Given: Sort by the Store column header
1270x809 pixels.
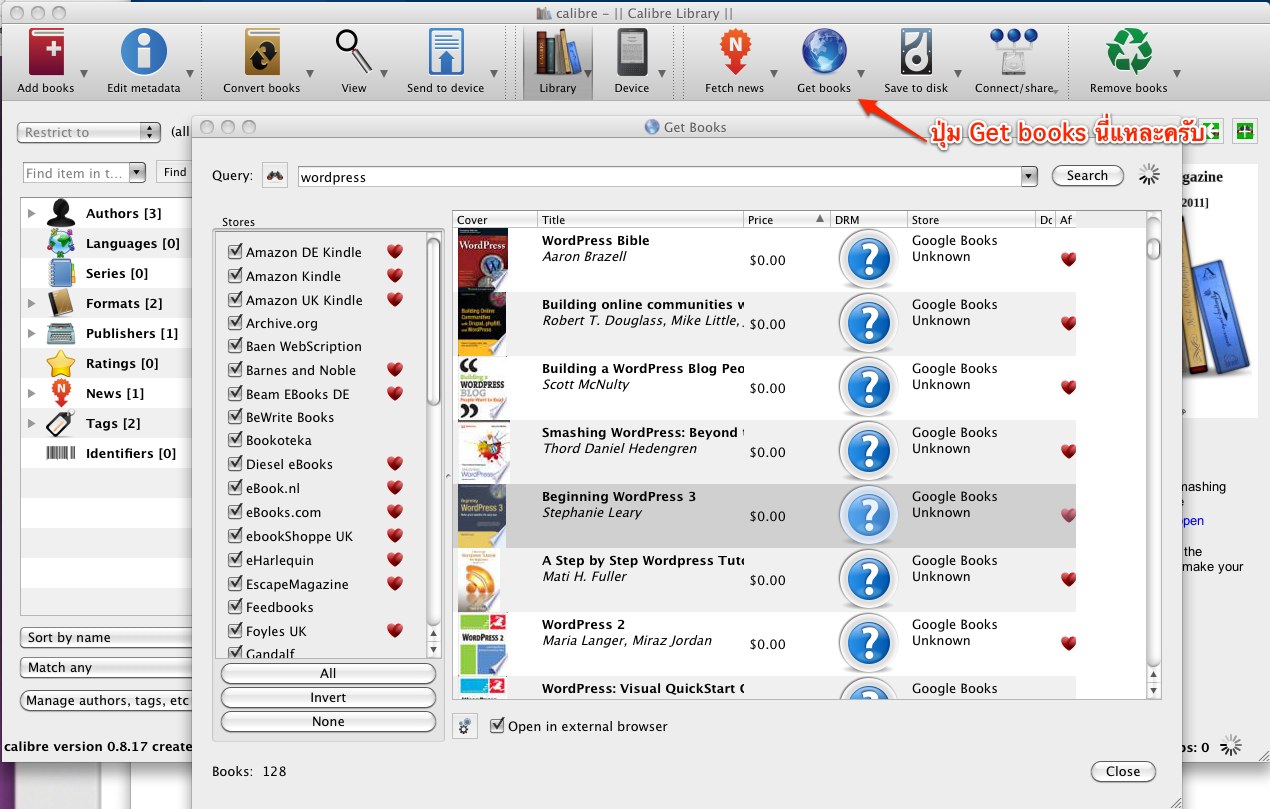Looking at the screenshot, I should (x=971, y=220).
